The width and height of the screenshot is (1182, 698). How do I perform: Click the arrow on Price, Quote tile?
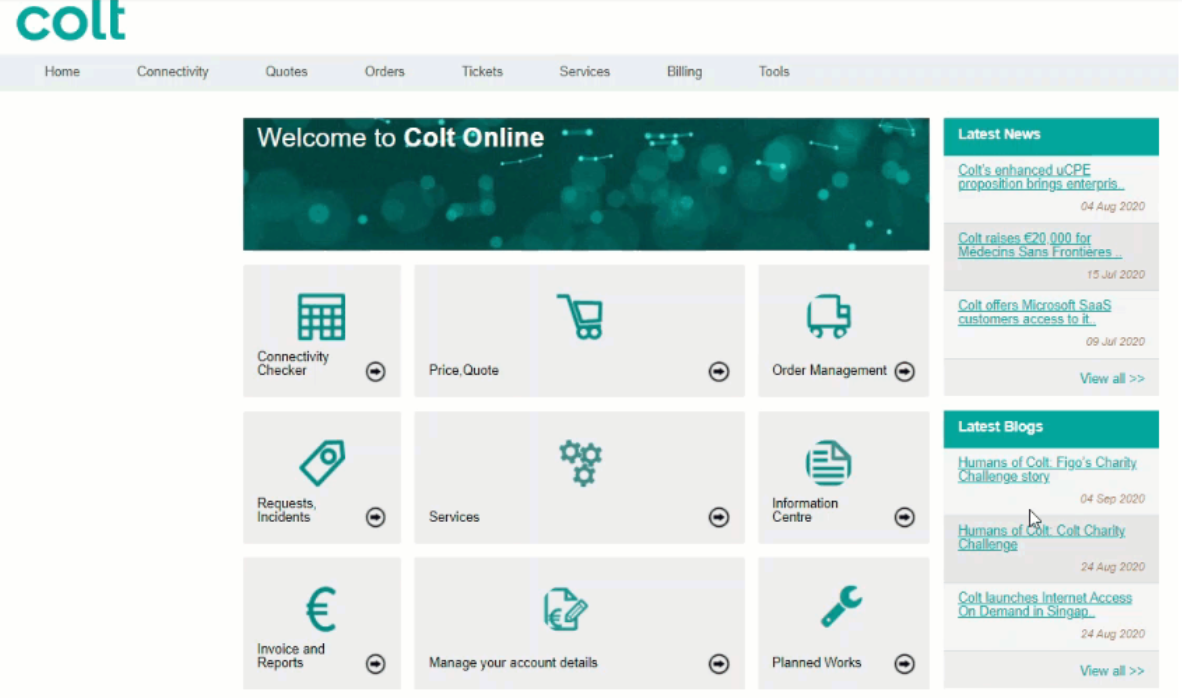coord(718,371)
